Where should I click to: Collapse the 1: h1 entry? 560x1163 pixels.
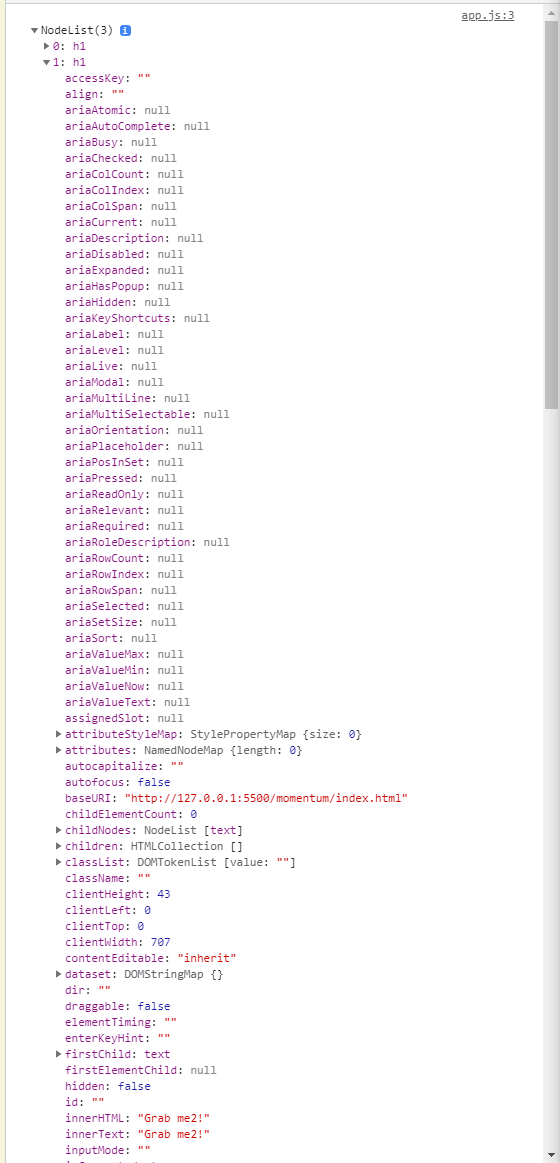point(47,62)
